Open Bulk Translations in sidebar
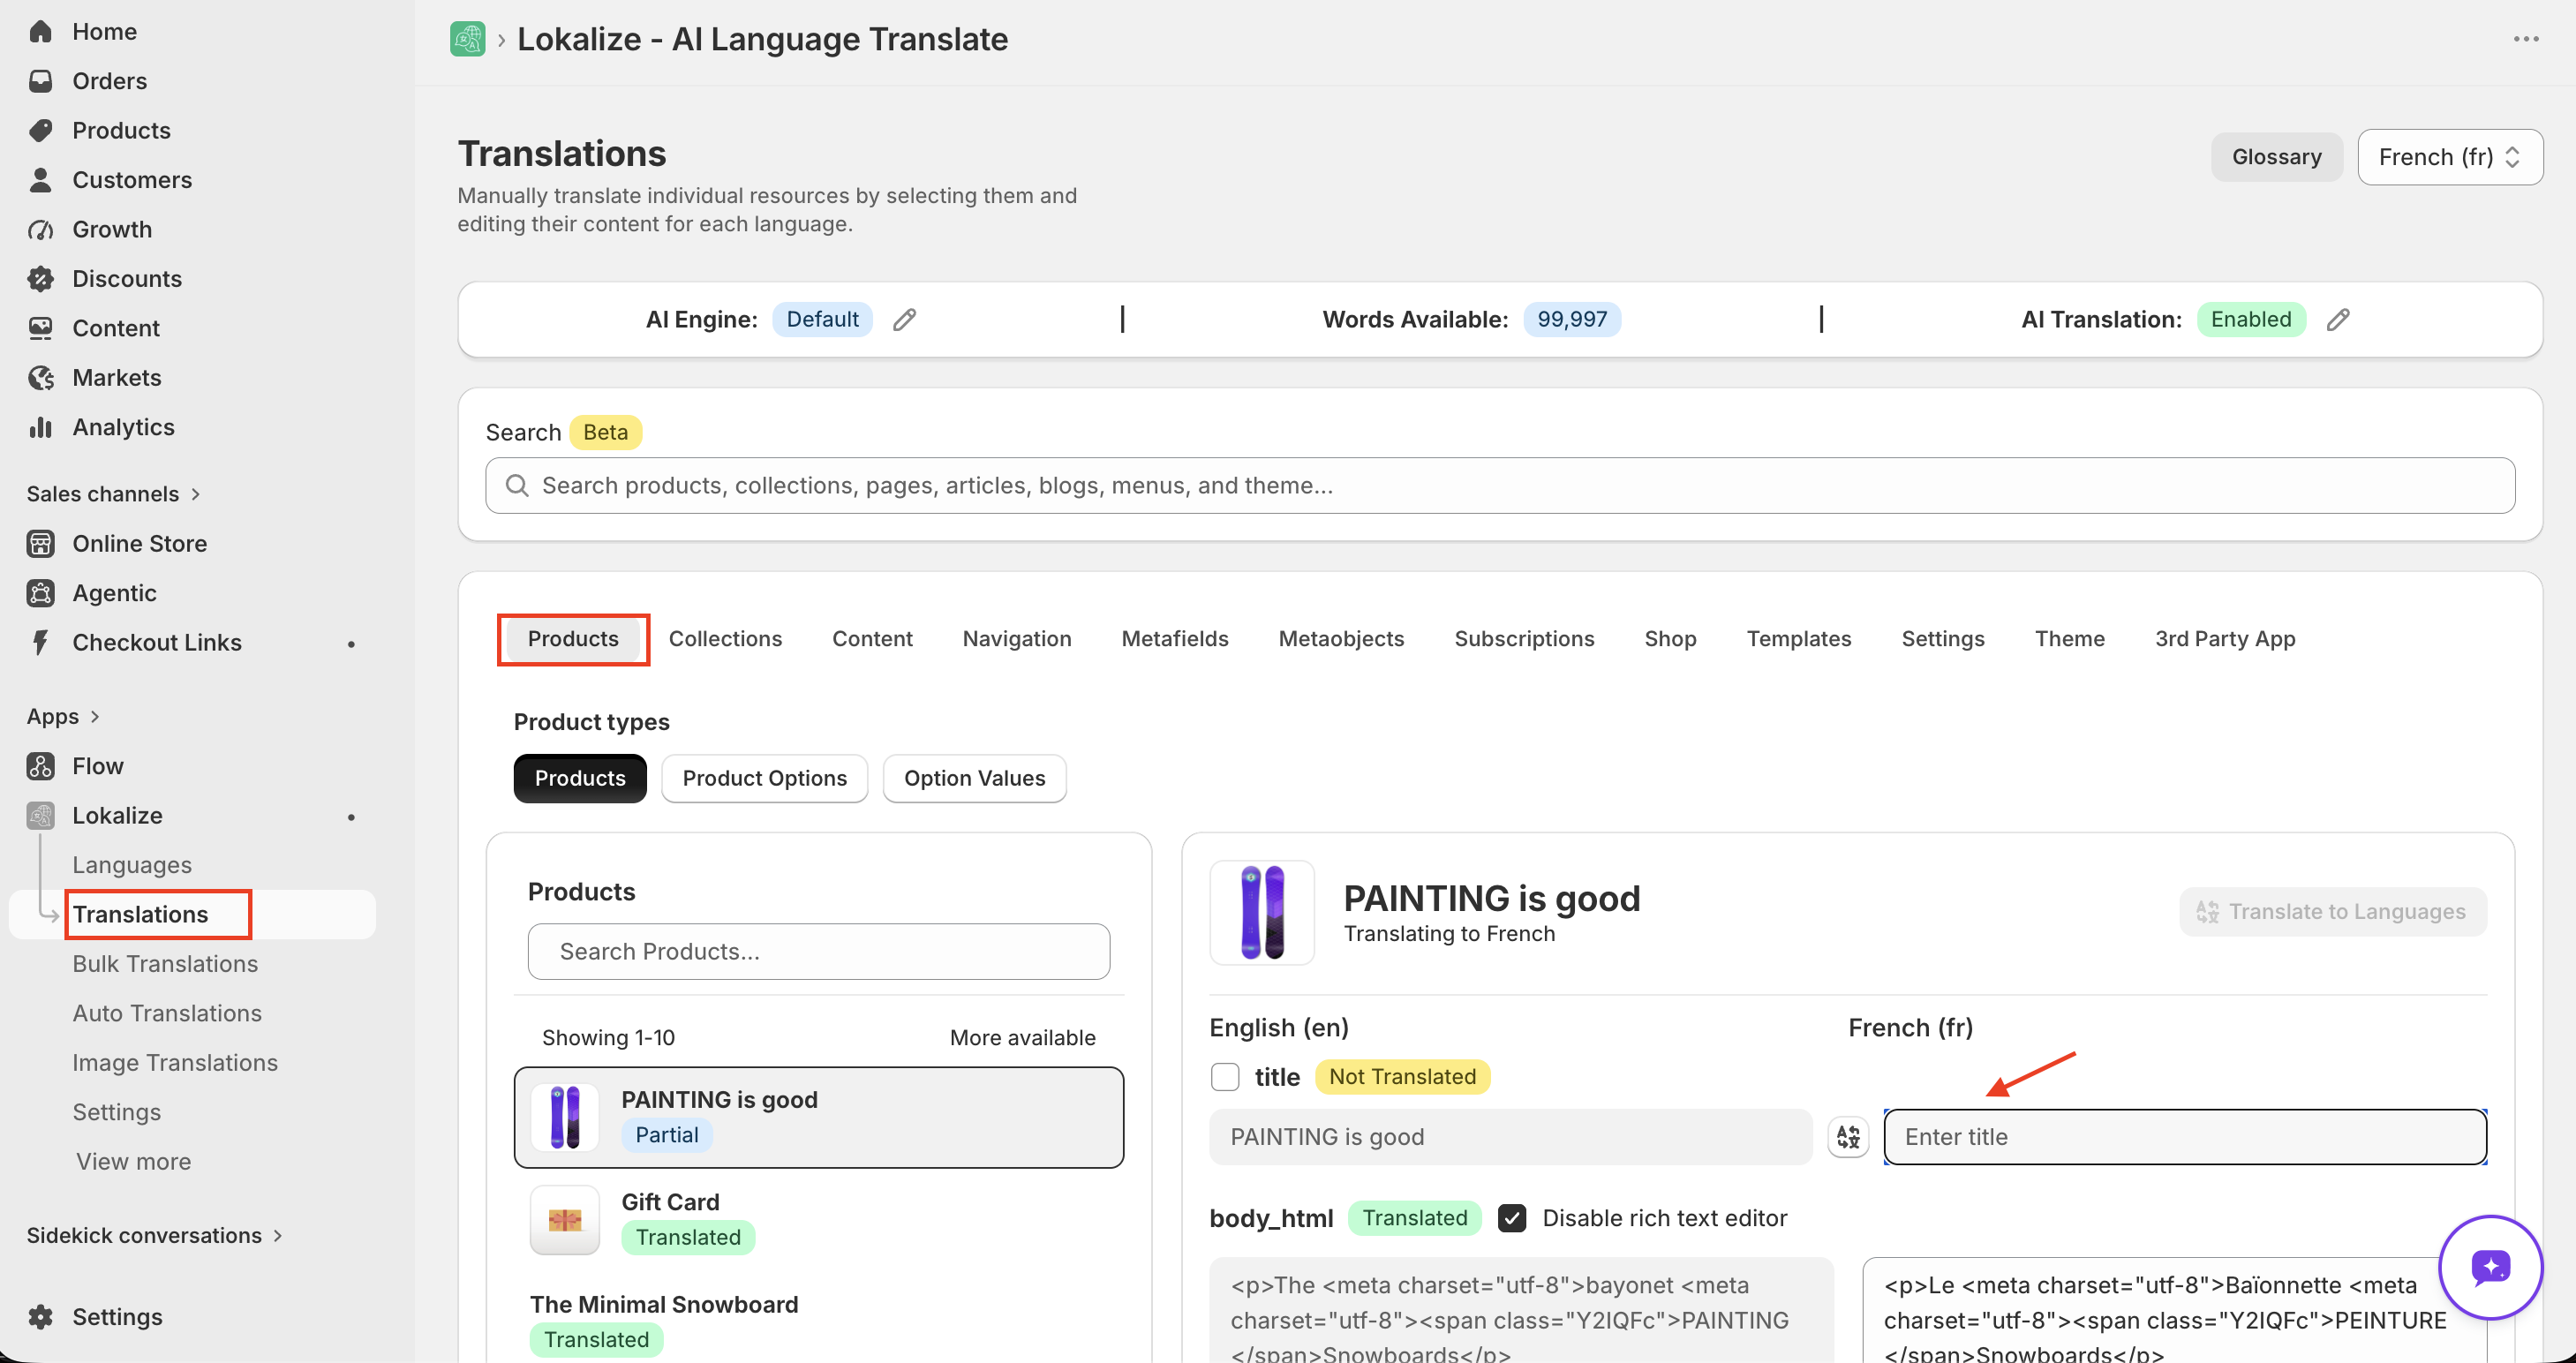The image size is (2576, 1363). pyautogui.click(x=165, y=964)
